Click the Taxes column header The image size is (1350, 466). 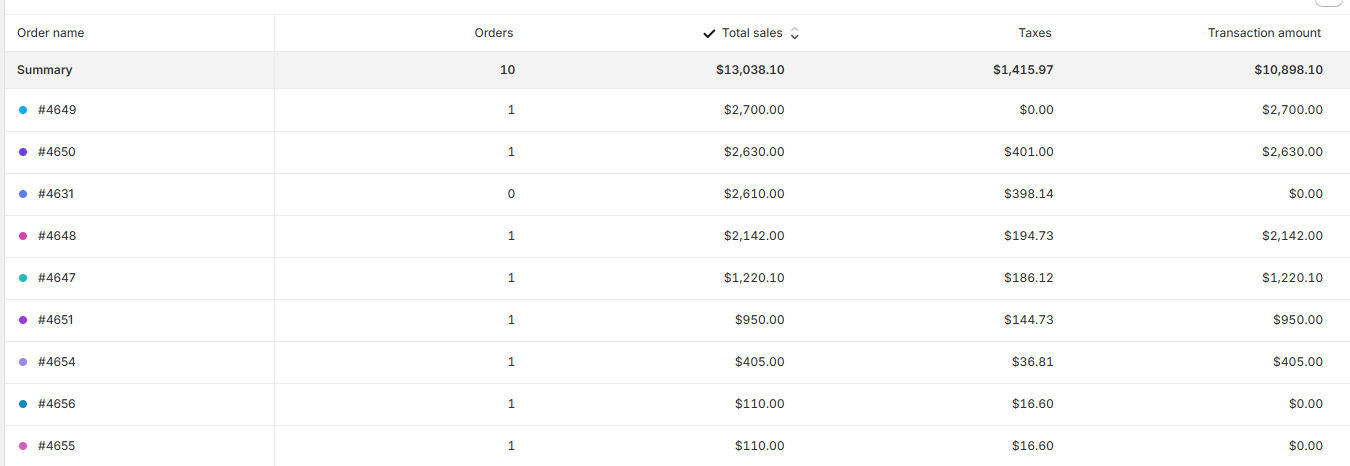1034,33
